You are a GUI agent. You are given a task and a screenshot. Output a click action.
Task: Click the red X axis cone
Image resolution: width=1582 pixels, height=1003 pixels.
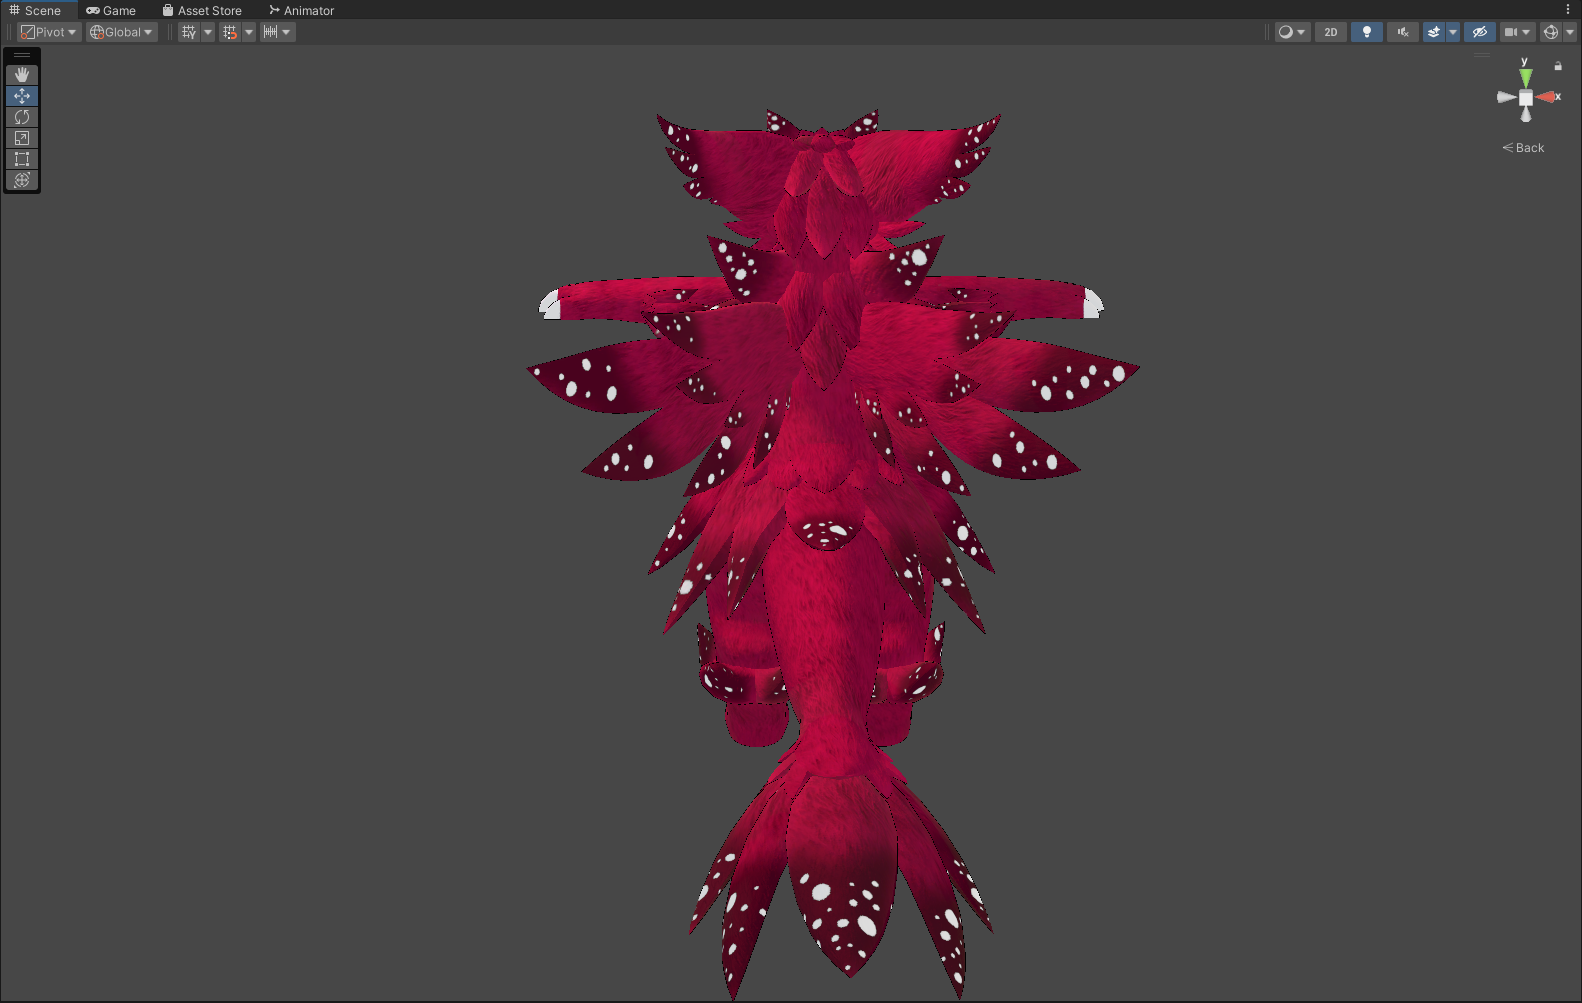1547,97
